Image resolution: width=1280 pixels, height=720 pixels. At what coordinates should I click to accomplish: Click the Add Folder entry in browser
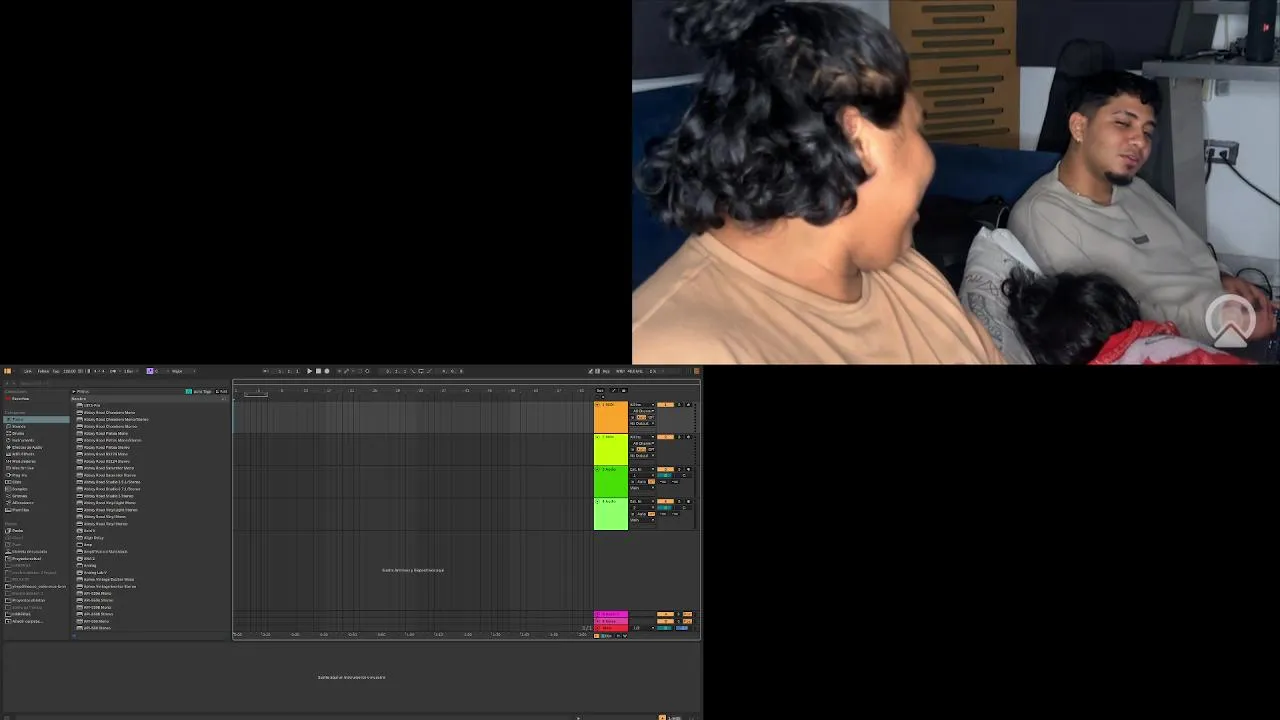(37, 621)
